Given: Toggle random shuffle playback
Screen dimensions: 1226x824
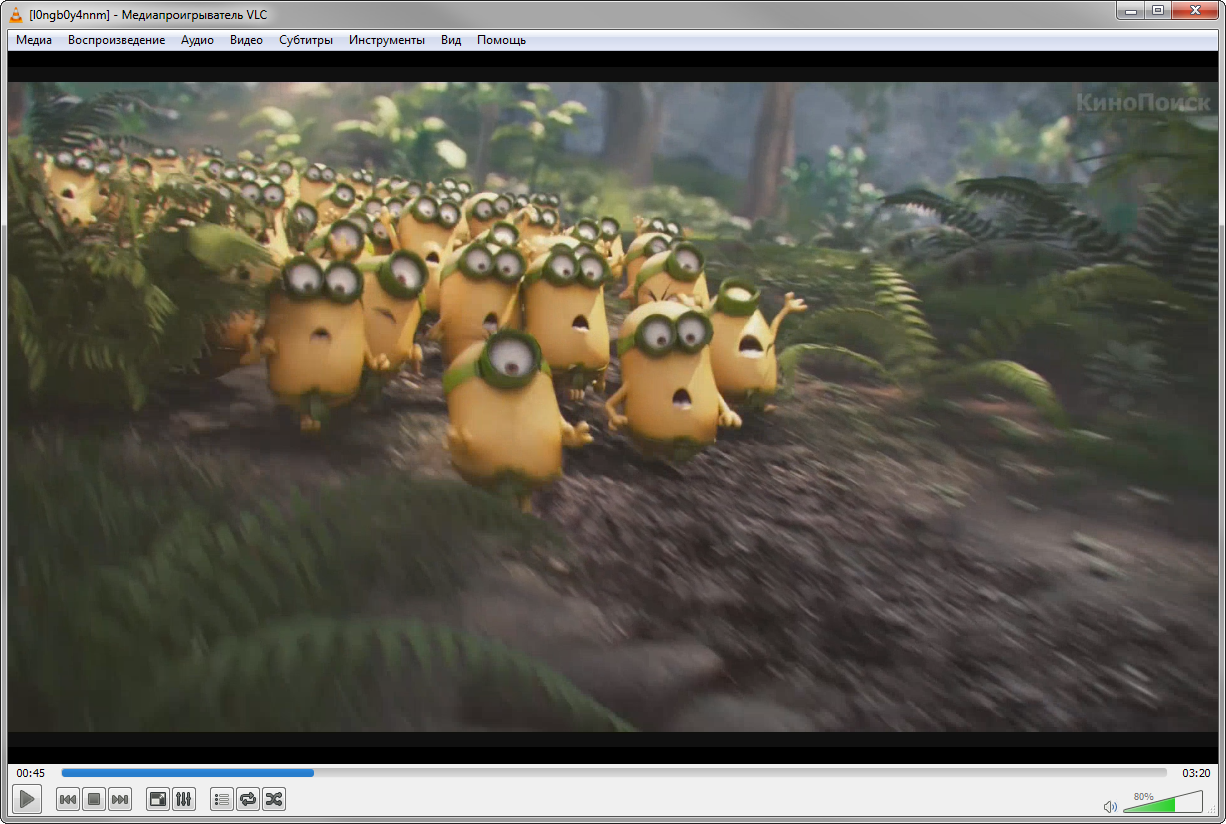Looking at the screenshot, I should (x=274, y=799).
